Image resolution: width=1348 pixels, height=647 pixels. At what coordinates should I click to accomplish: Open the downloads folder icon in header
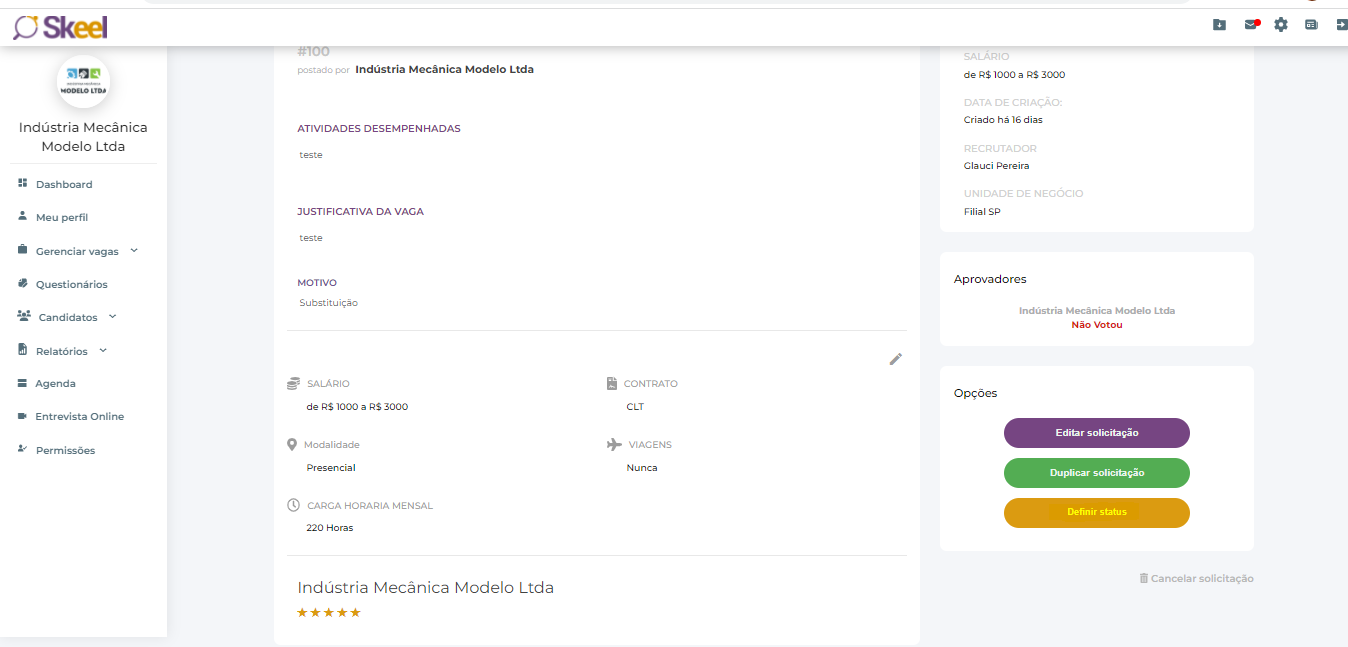(x=1219, y=25)
